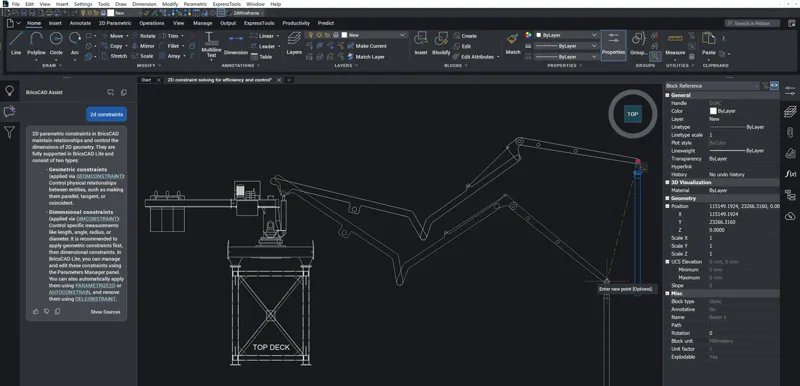Viewport: 800px width, 386px height.
Task: Activate the Dimension tool
Action: (236, 45)
